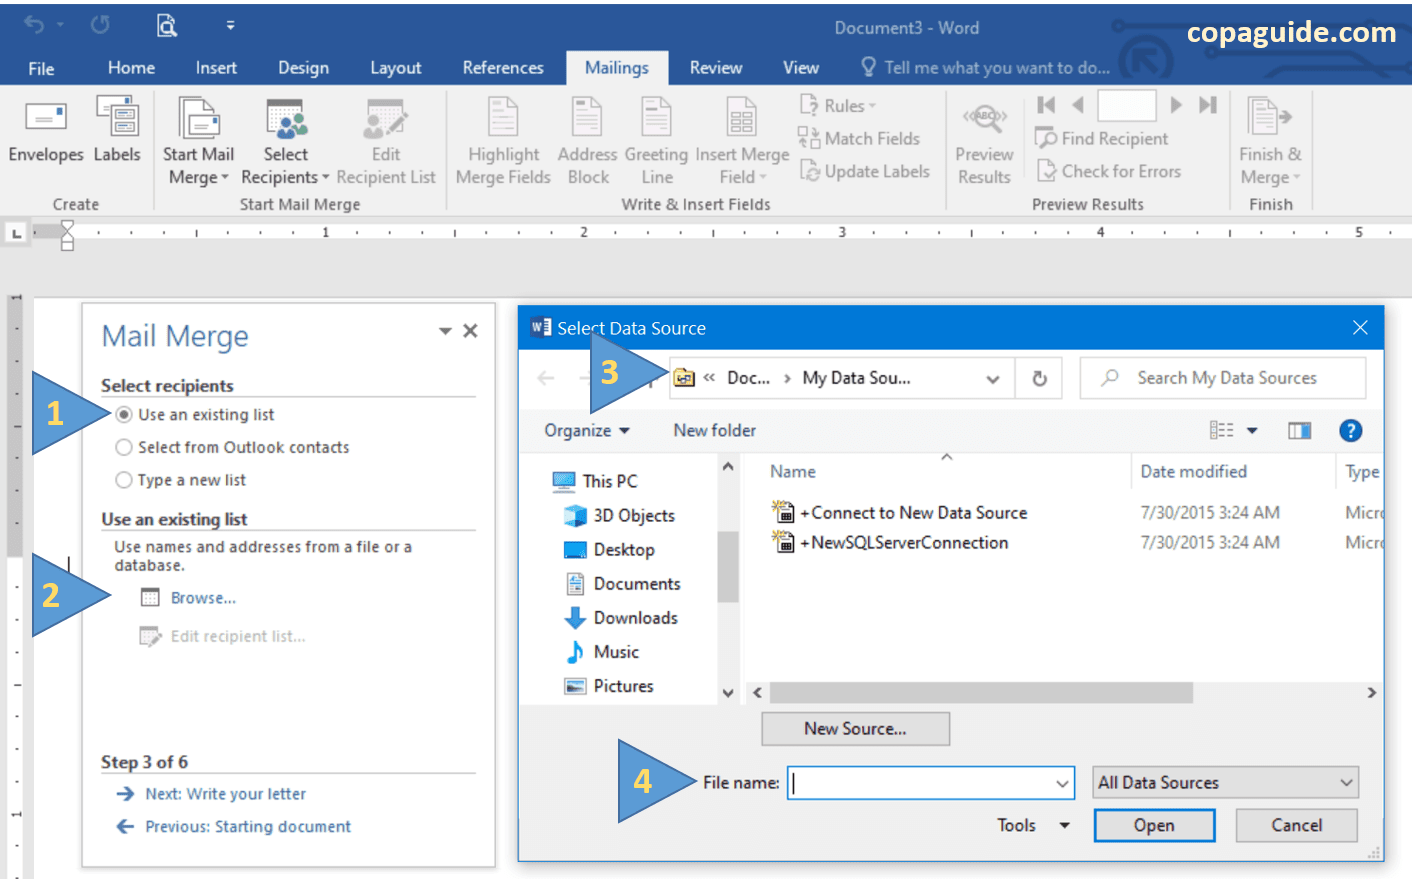Viewport: 1418px width, 879px height.
Task: Click Next: Write your letter
Action: pyautogui.click(x=225, y=794)
